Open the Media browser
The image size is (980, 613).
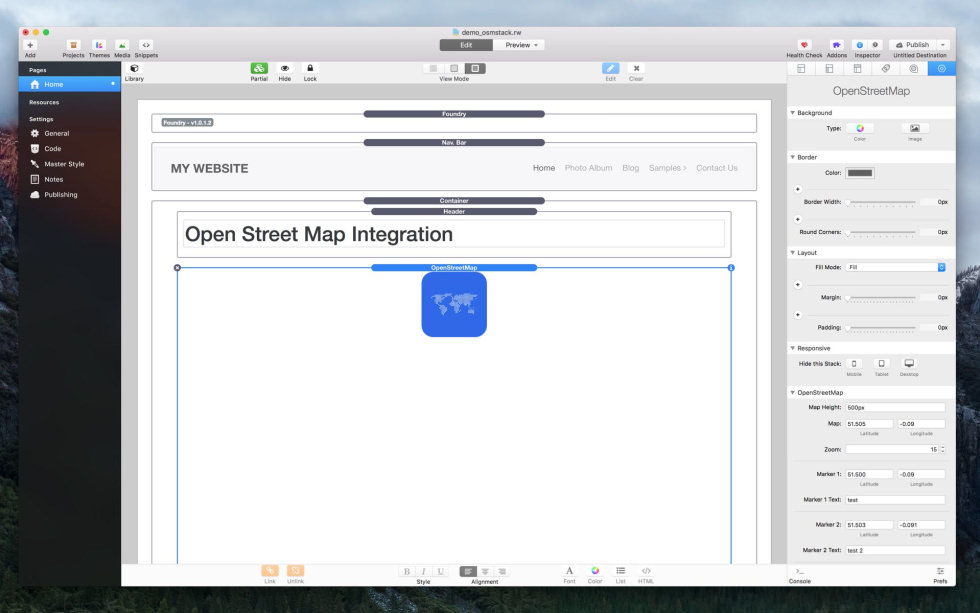pos(122,45)
